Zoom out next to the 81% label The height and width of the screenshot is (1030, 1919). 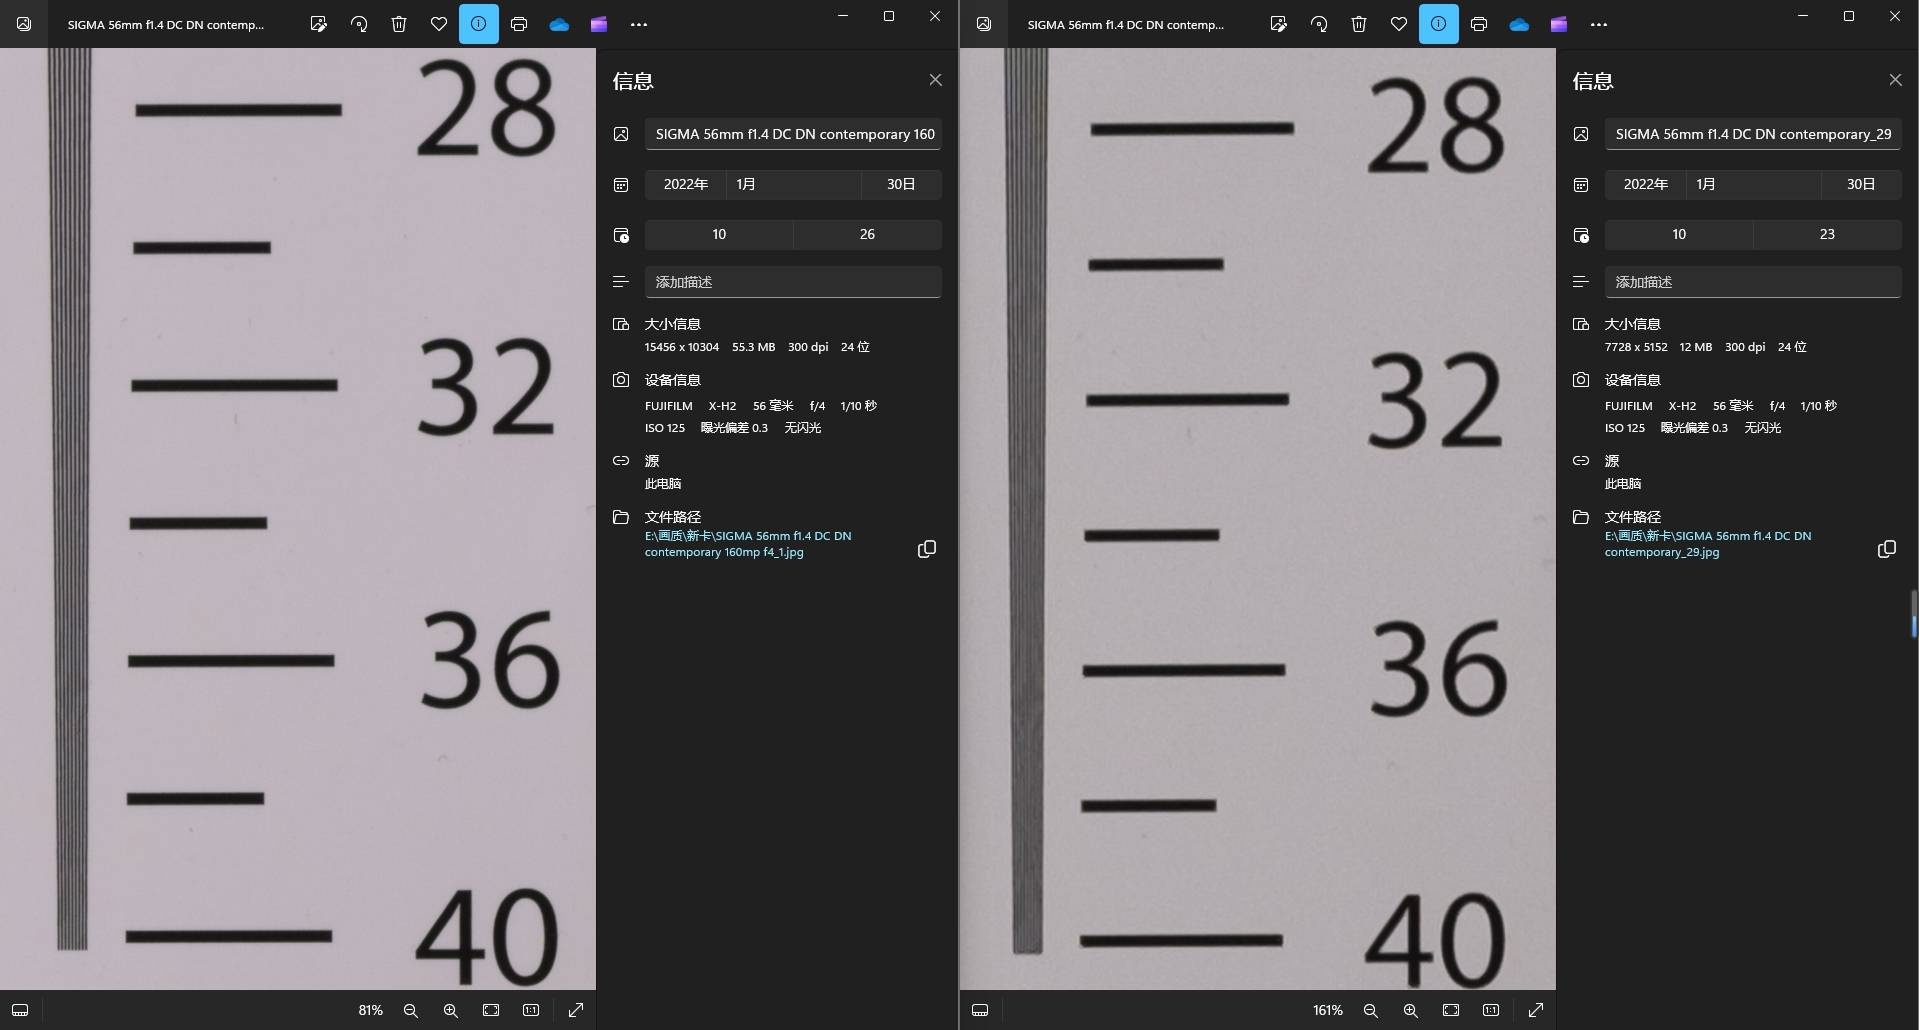(x=411, y=1011)
